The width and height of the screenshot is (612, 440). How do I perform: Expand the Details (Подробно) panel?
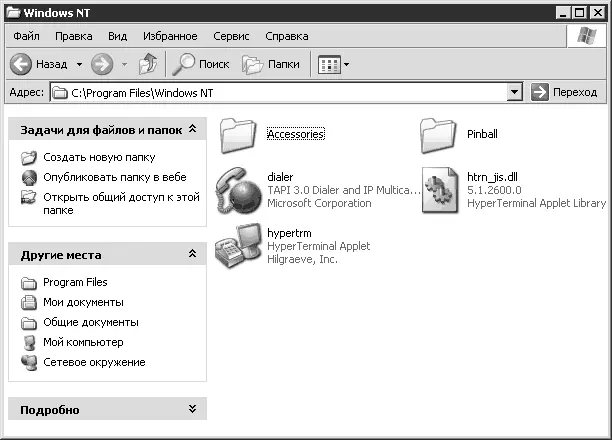point(192,409)
